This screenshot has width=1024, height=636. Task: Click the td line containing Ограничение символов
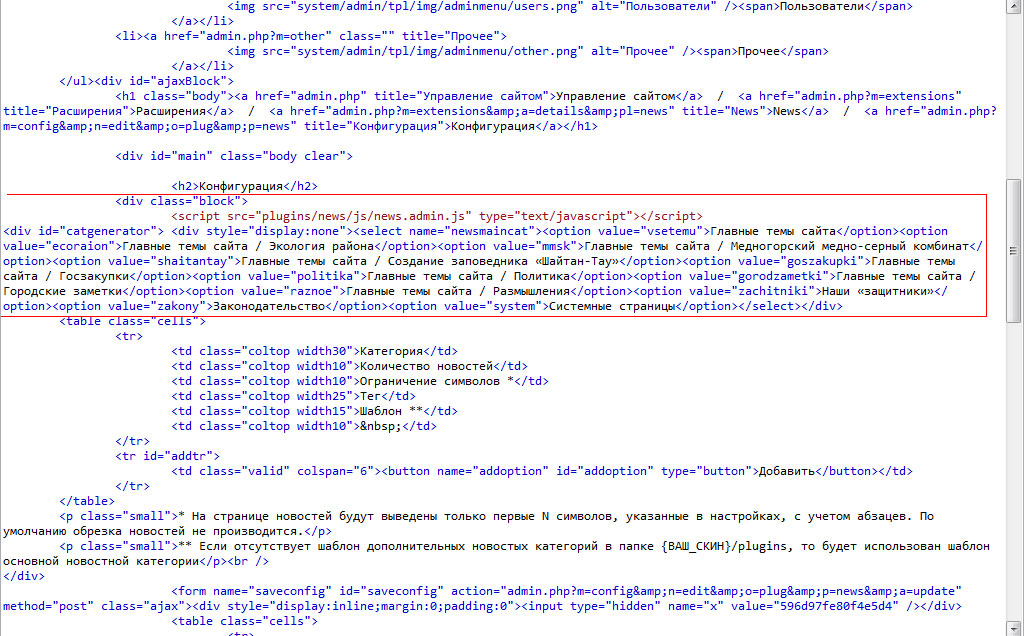pyautogui.click(x=359, y=382)
